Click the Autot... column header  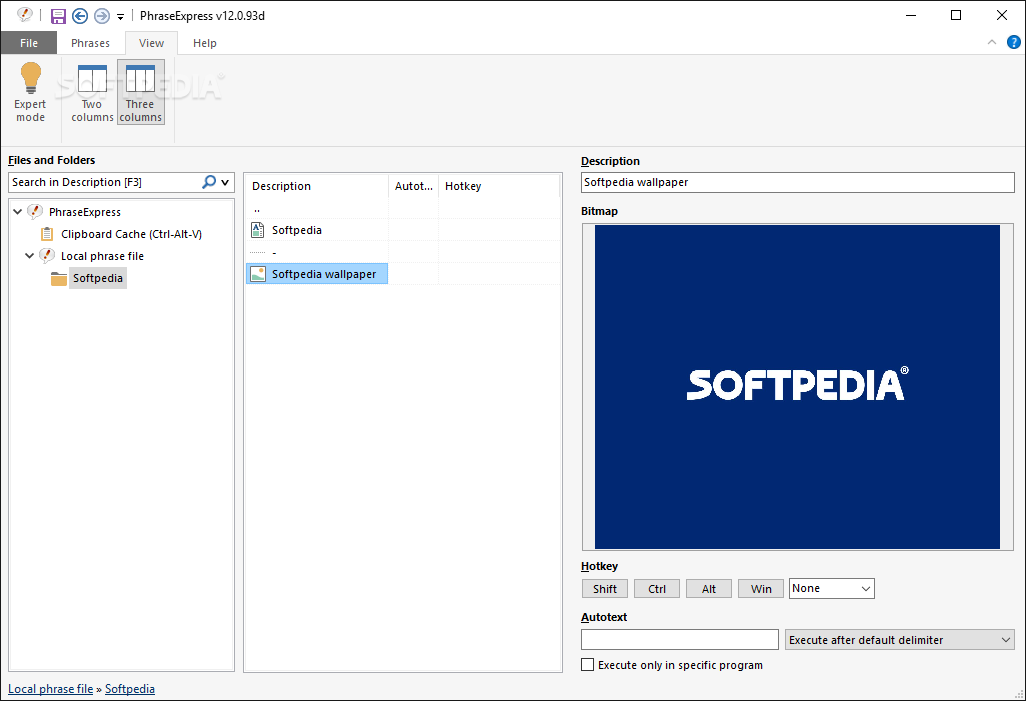414,186
